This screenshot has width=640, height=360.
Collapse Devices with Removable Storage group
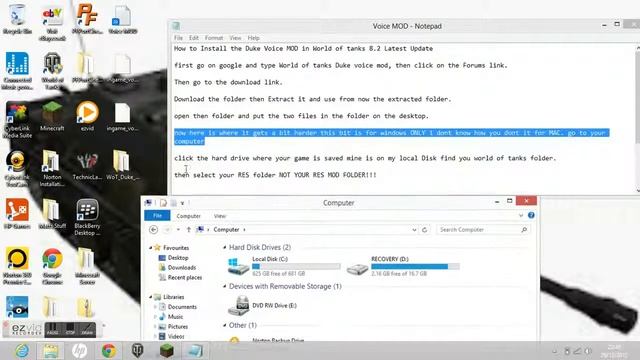(x=224, y=287)
